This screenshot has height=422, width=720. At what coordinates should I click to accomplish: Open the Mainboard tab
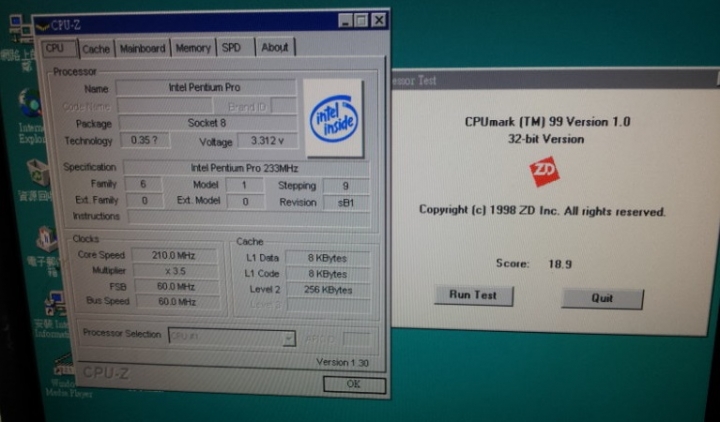click(142, 48)
